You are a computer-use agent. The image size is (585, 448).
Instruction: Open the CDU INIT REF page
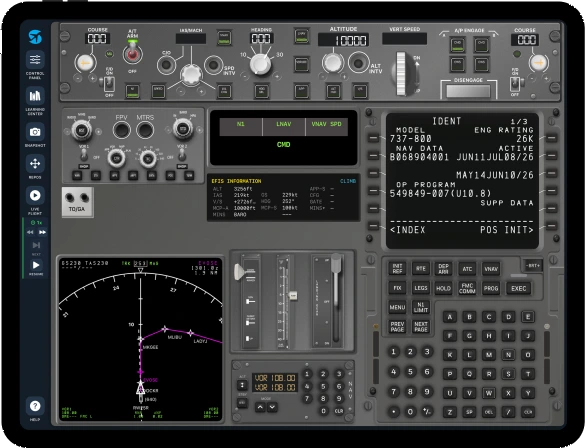coord(397,269)
